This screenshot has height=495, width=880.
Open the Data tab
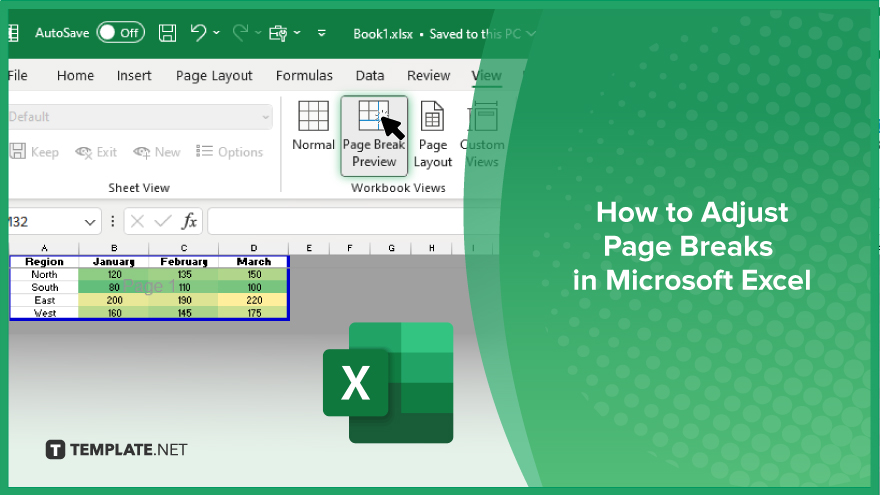coord(370,75)
